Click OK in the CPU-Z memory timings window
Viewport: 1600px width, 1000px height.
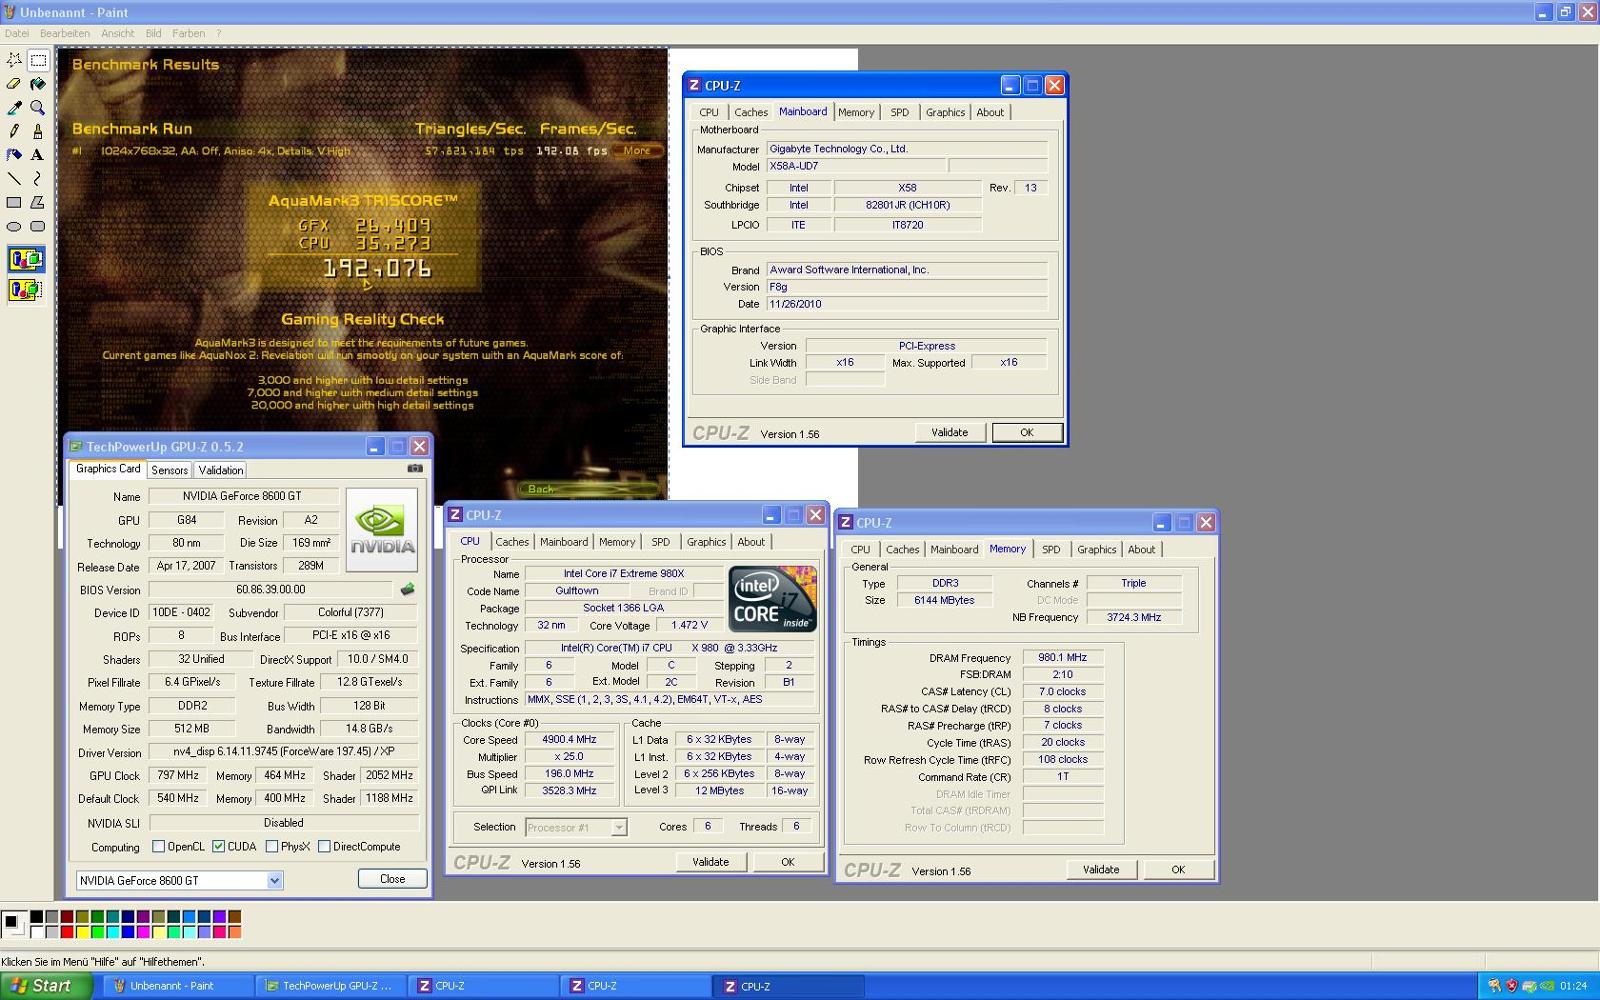click(x=1178, y=870)
